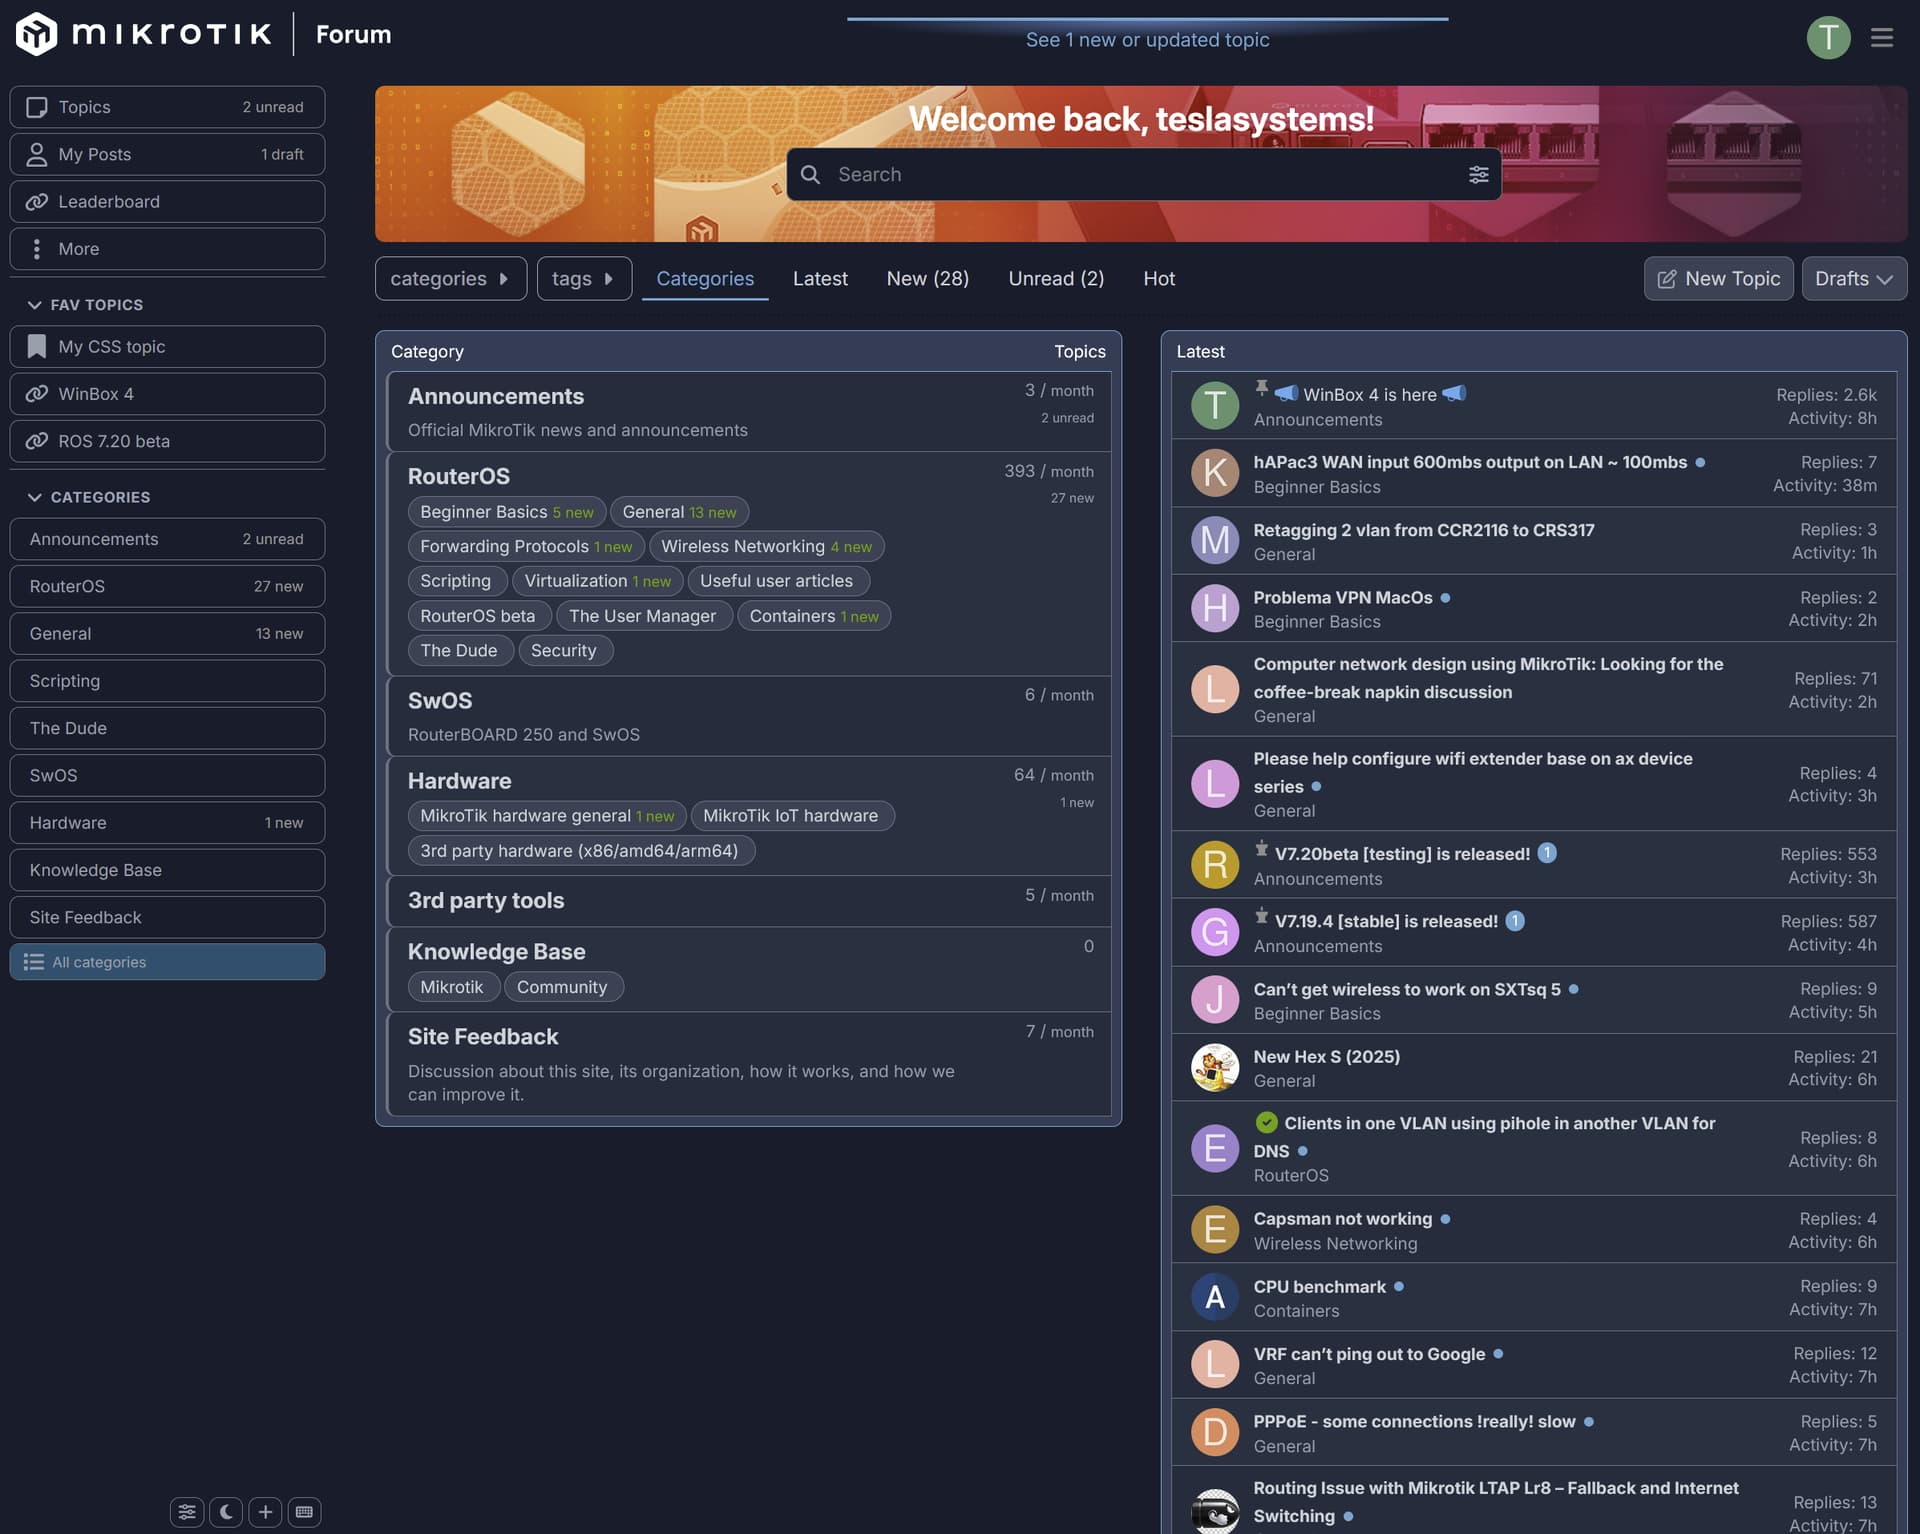Open ROS 7.20 beta favorite link
This screenshot has height=1534, width=1920.
167,441
